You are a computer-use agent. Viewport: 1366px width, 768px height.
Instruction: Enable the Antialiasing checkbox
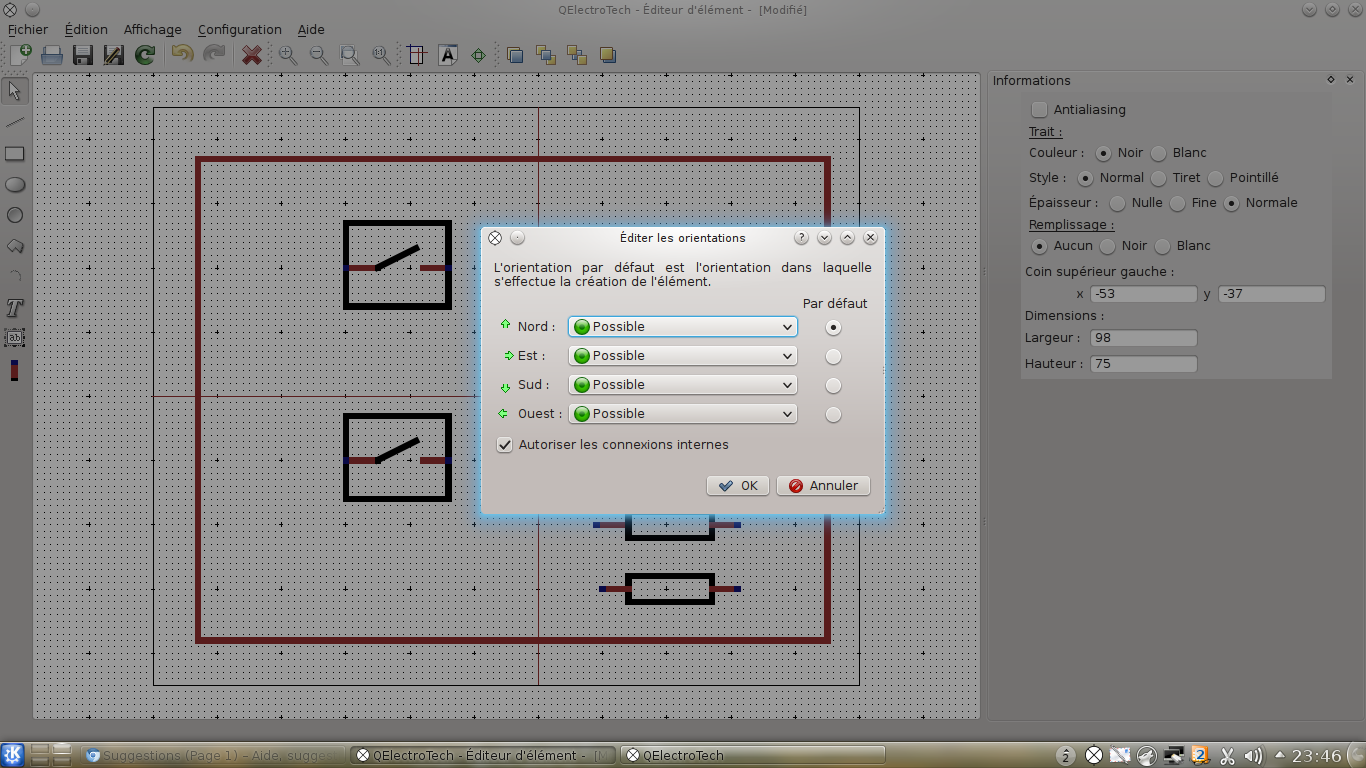[x=1040, y=110]
